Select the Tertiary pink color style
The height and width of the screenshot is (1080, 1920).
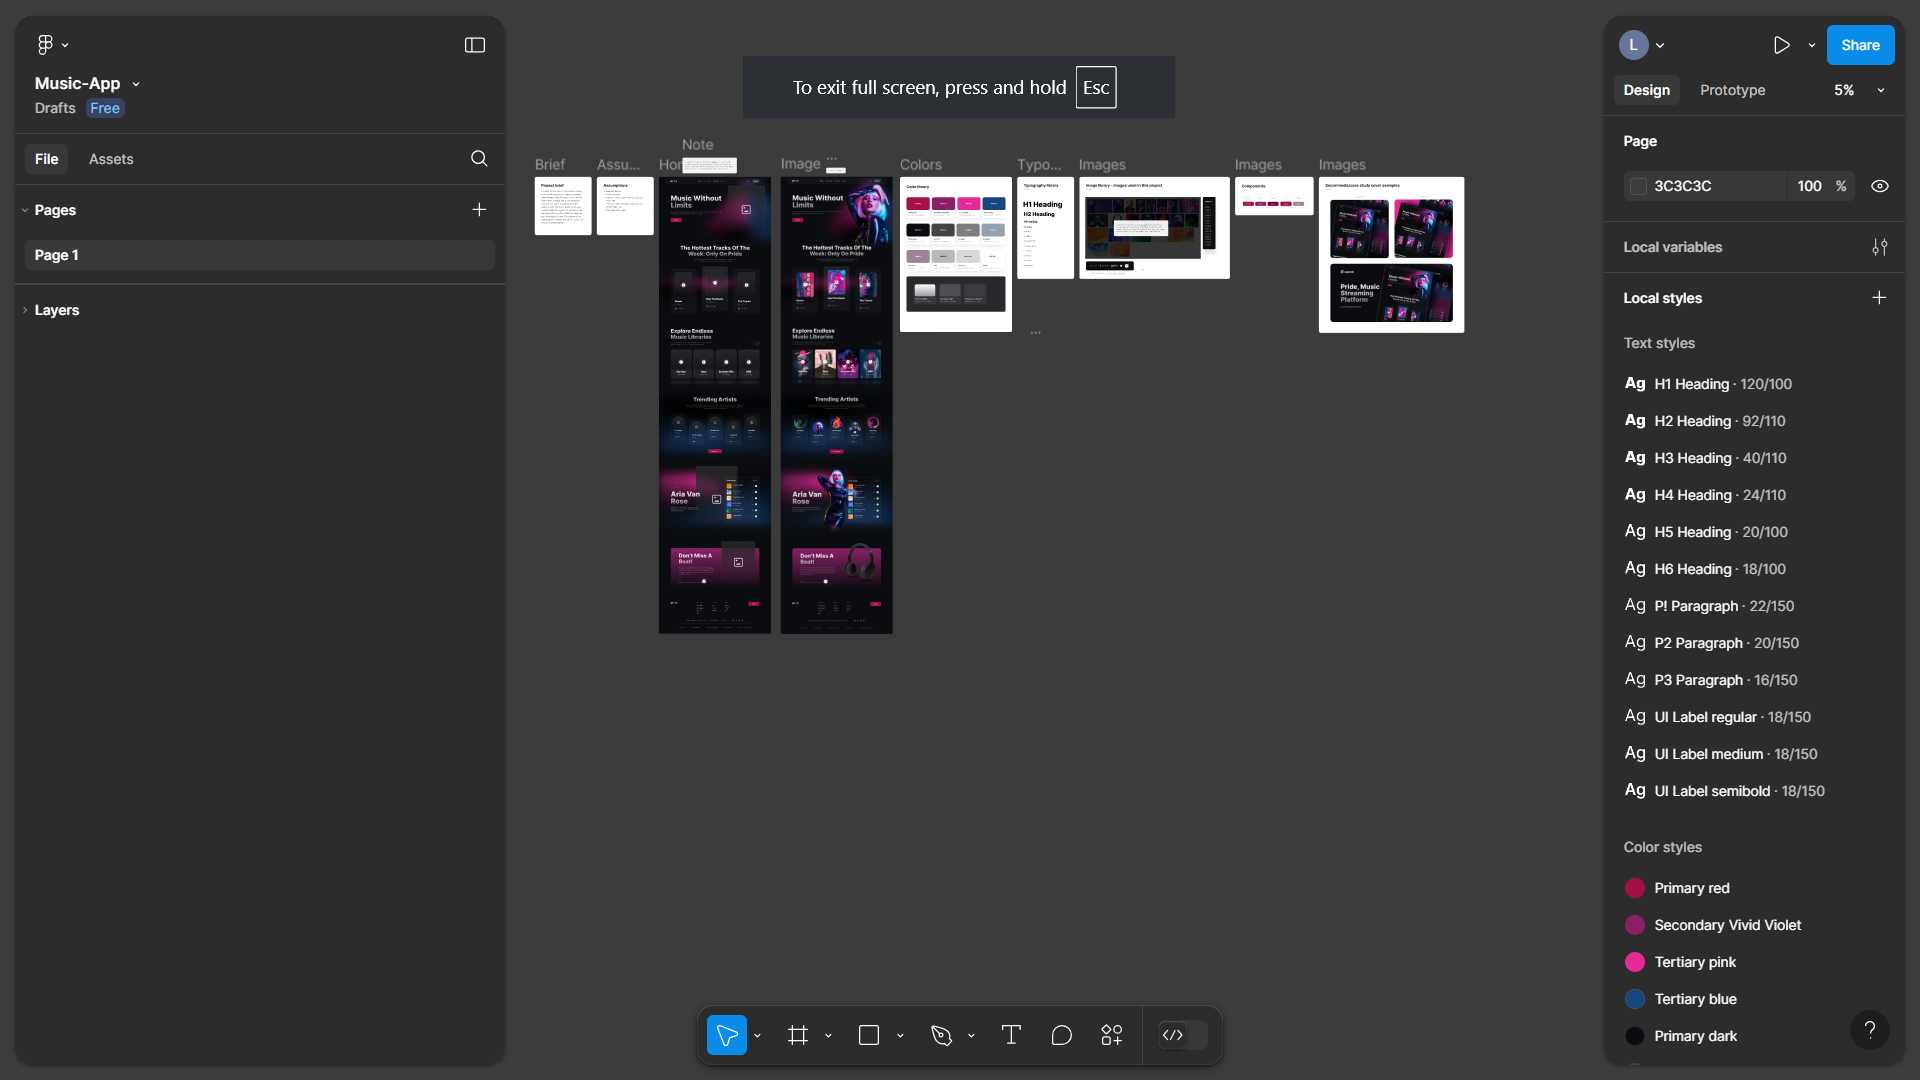(x=1694, y=962)
